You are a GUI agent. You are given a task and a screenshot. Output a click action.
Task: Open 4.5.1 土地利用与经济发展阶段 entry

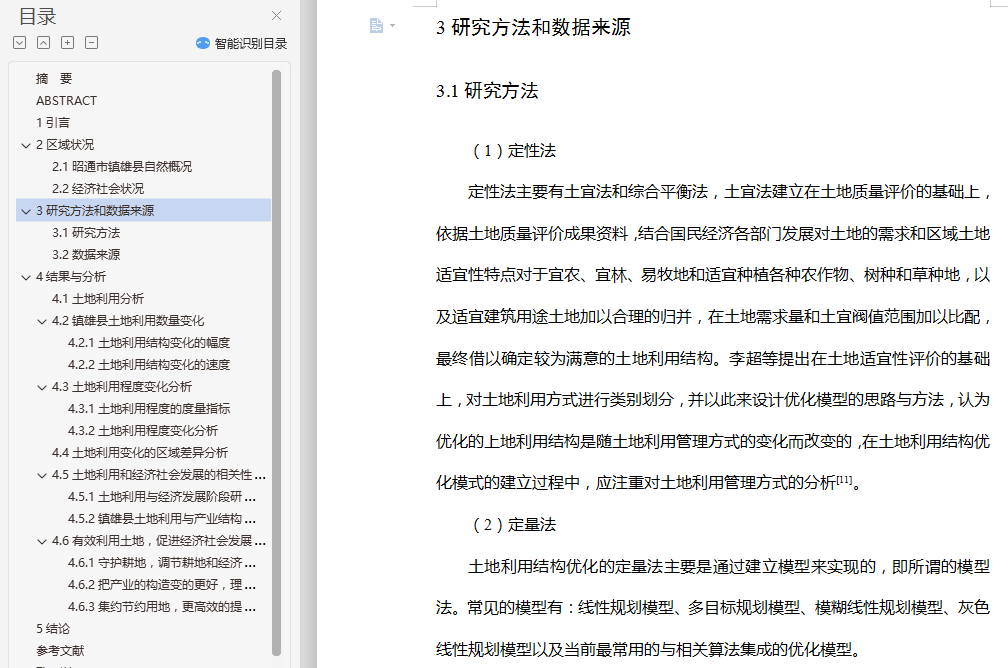162,496
